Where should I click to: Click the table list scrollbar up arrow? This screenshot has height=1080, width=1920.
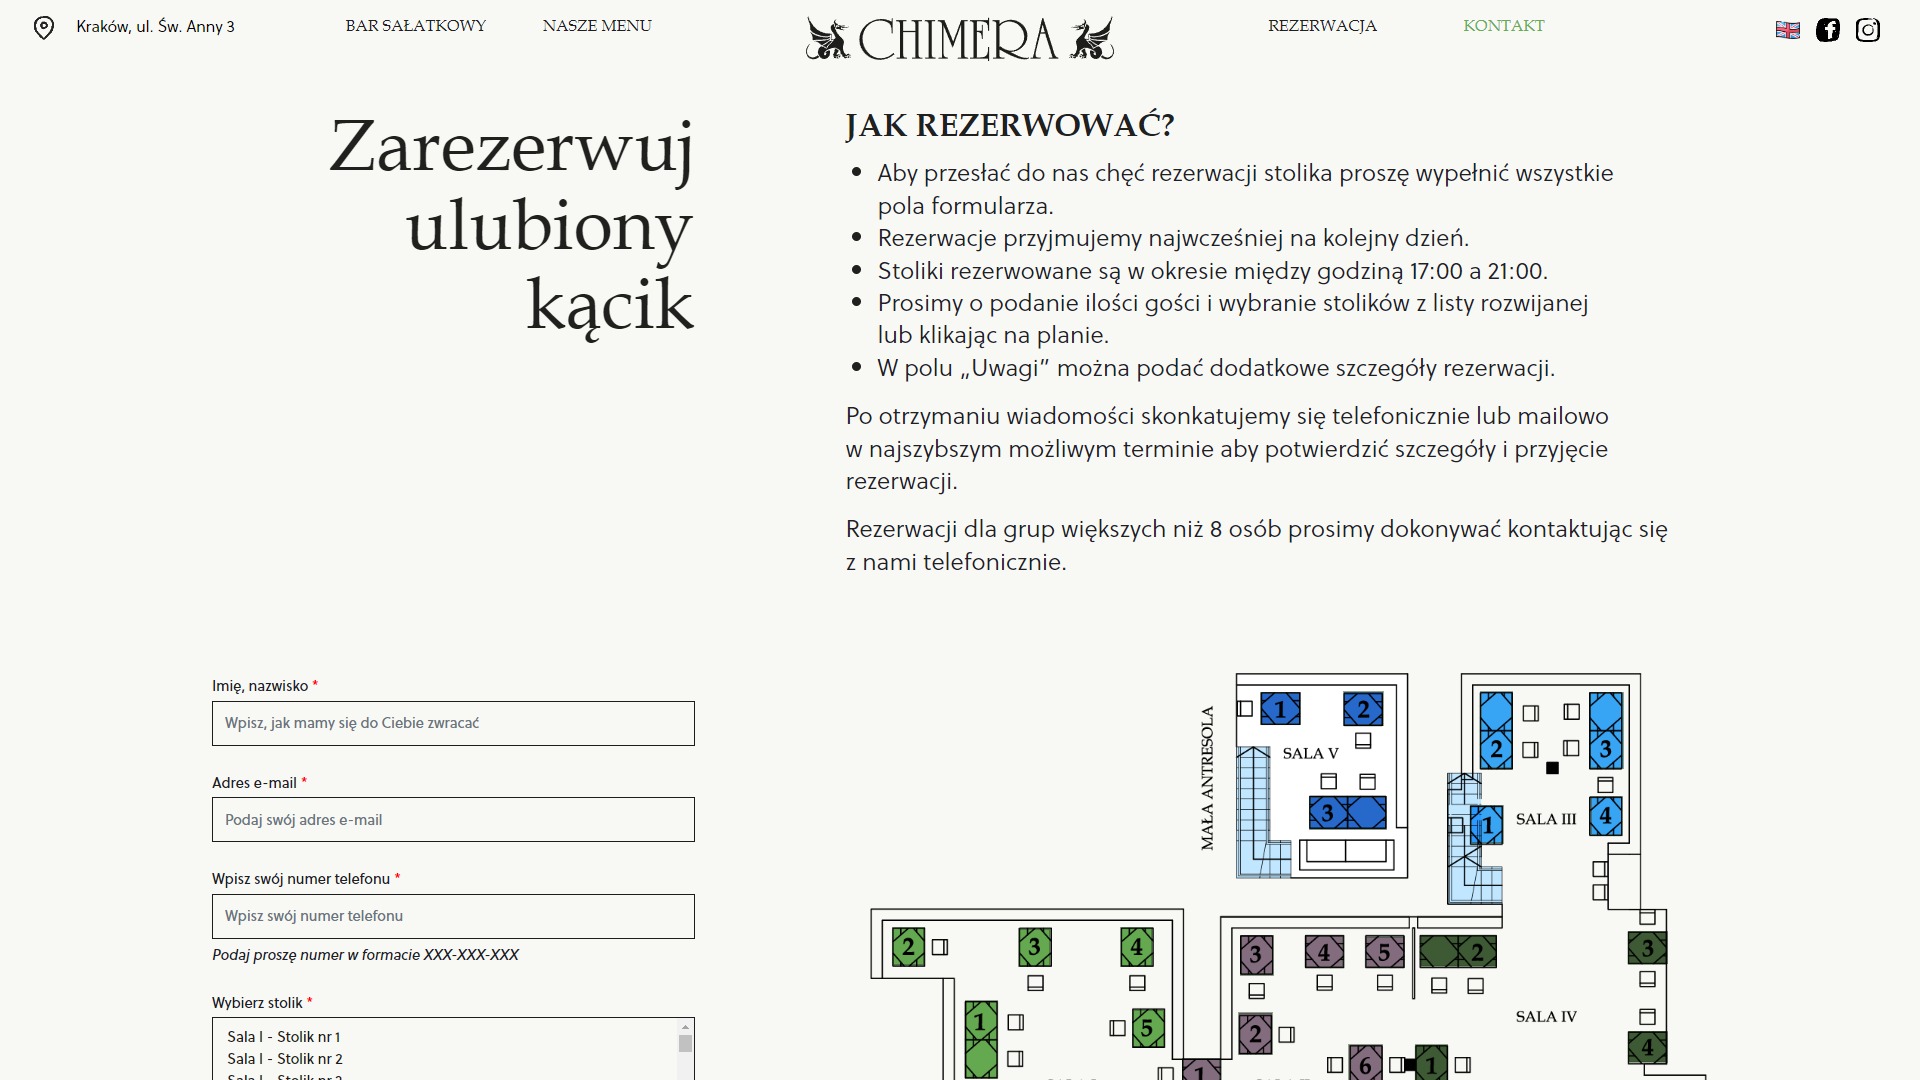(685, 1027)
